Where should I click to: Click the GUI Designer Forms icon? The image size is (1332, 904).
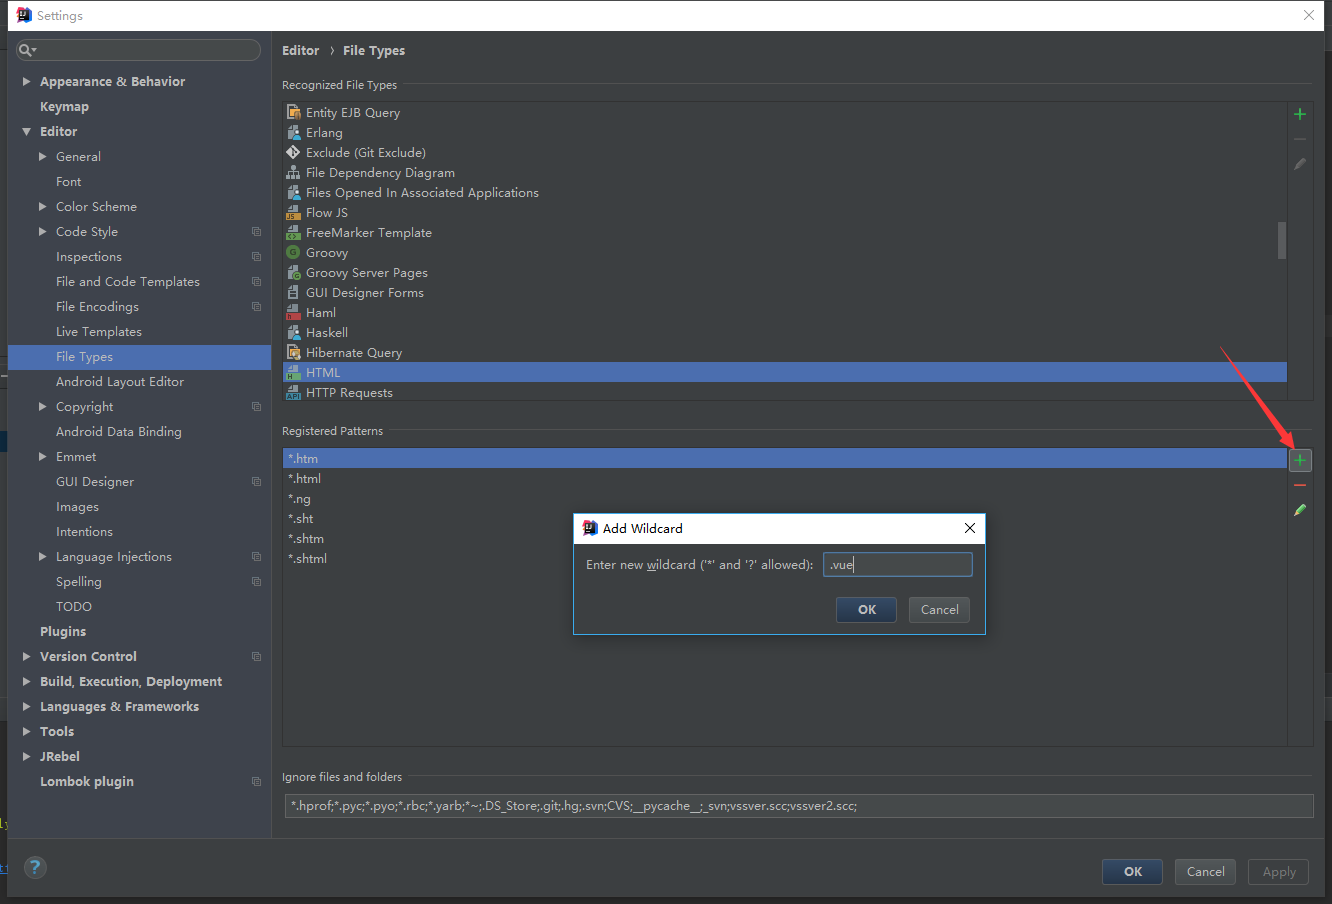[293, 292]
